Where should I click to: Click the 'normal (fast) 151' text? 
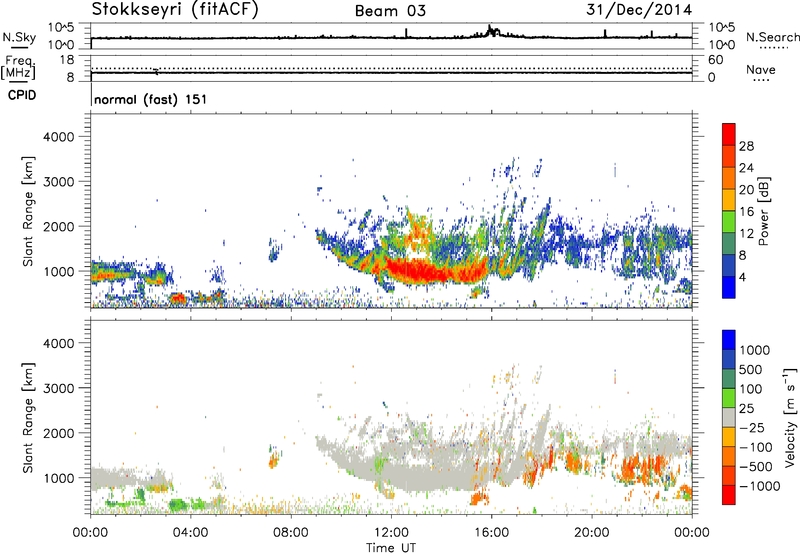151,99
